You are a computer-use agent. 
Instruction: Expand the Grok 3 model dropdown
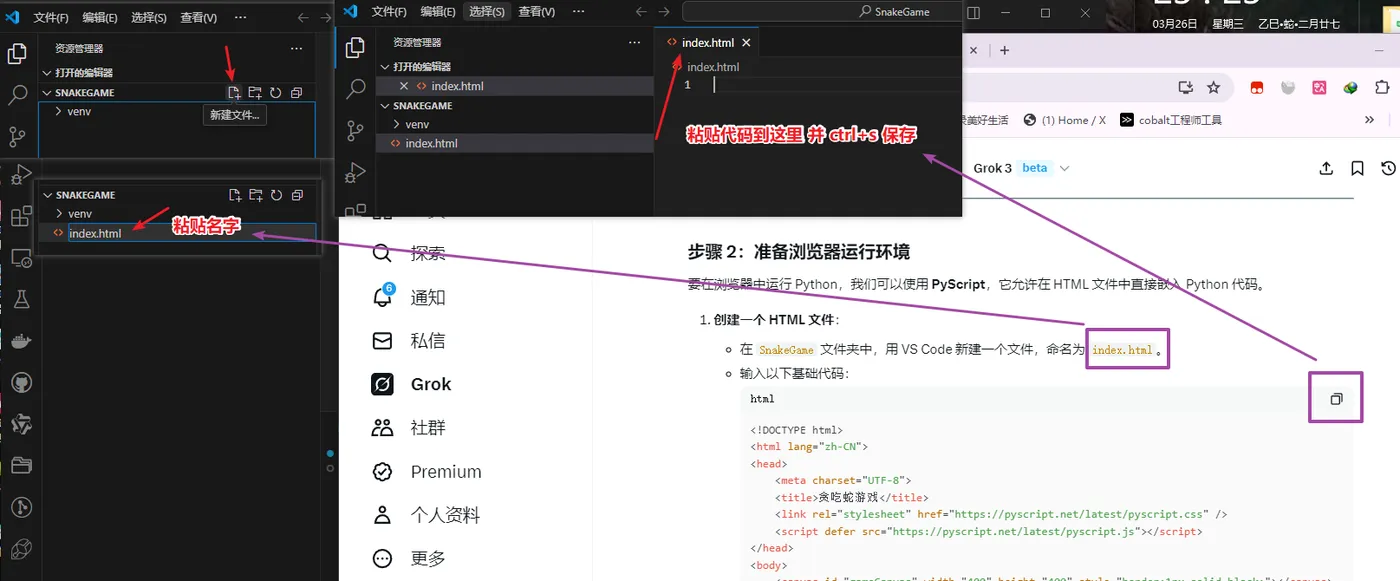pyautogui.click(x=1064, y=168)
